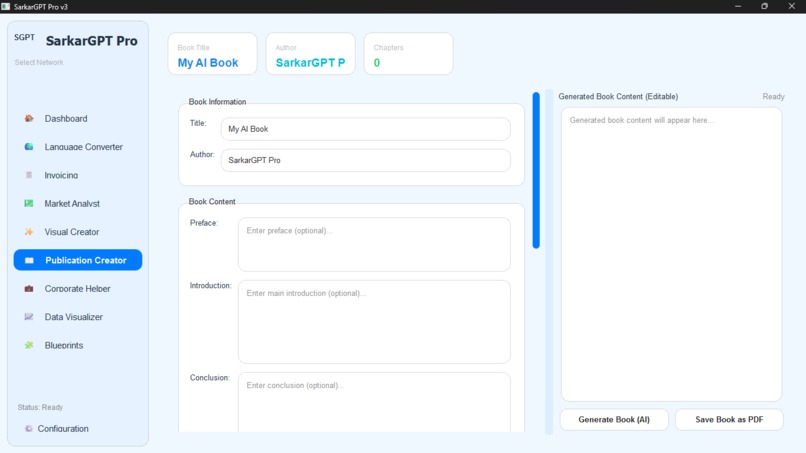Open the Blueprints section
Screen dimensions: 806x453
tap(78, 345)
